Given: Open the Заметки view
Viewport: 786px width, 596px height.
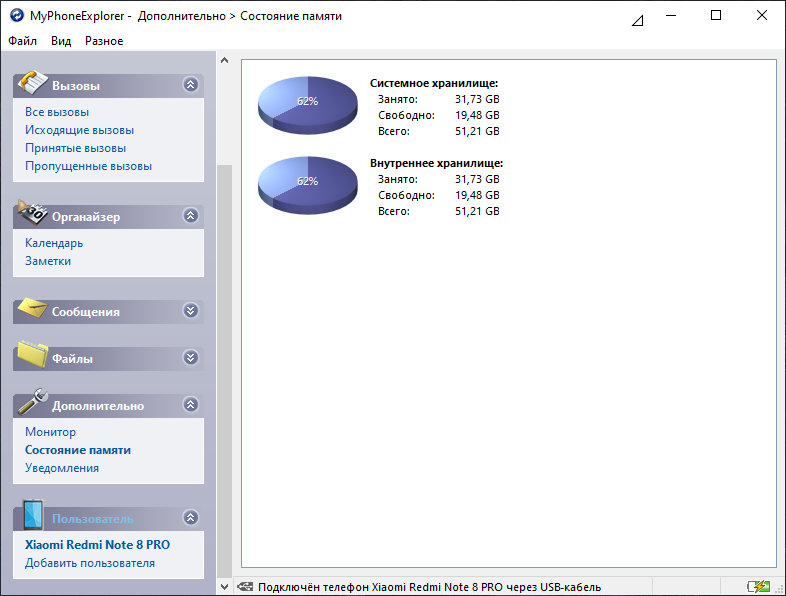Looking at the screenshot, I should coord(48,261).
